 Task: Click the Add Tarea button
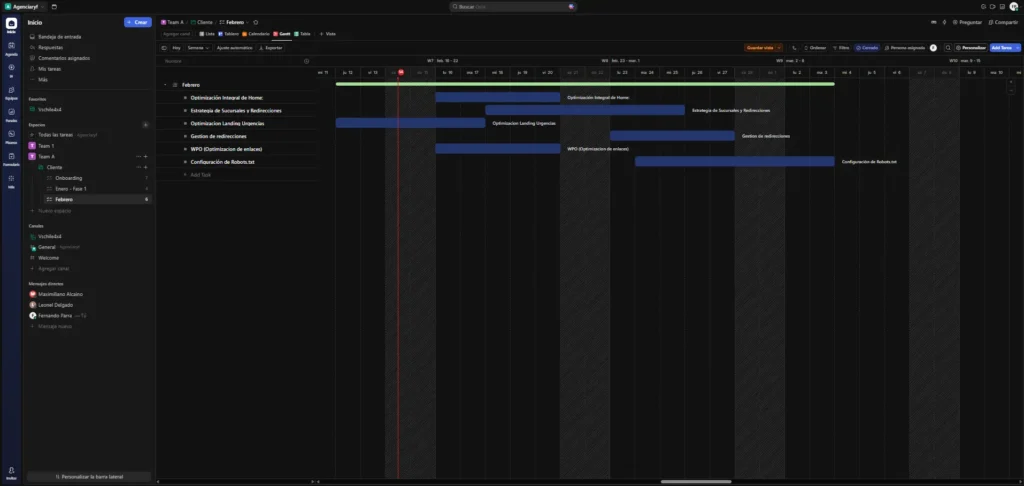1002,48
